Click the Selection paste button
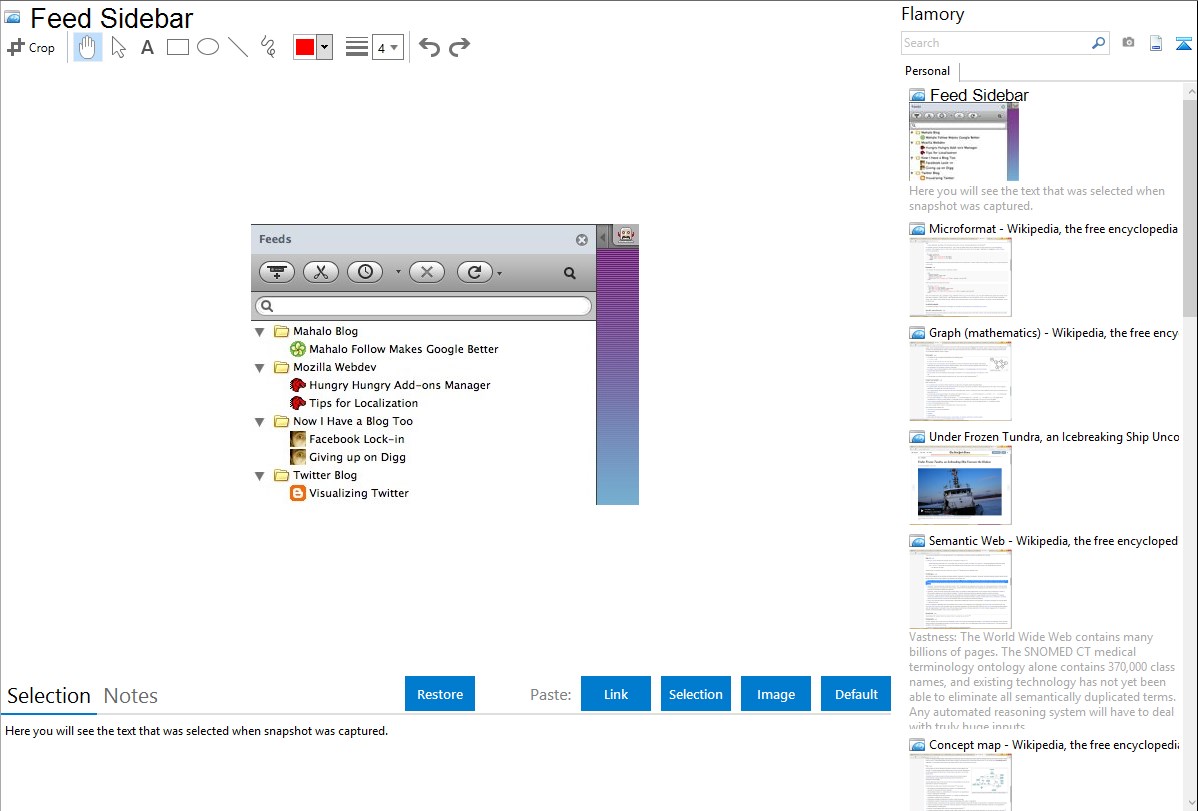This screenshot has width=1198, height=811. (695, 694)
